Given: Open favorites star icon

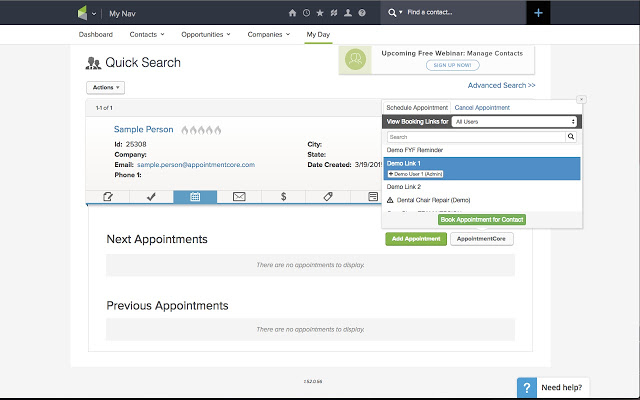Looking at the screenshot, I should coord(320,13).
